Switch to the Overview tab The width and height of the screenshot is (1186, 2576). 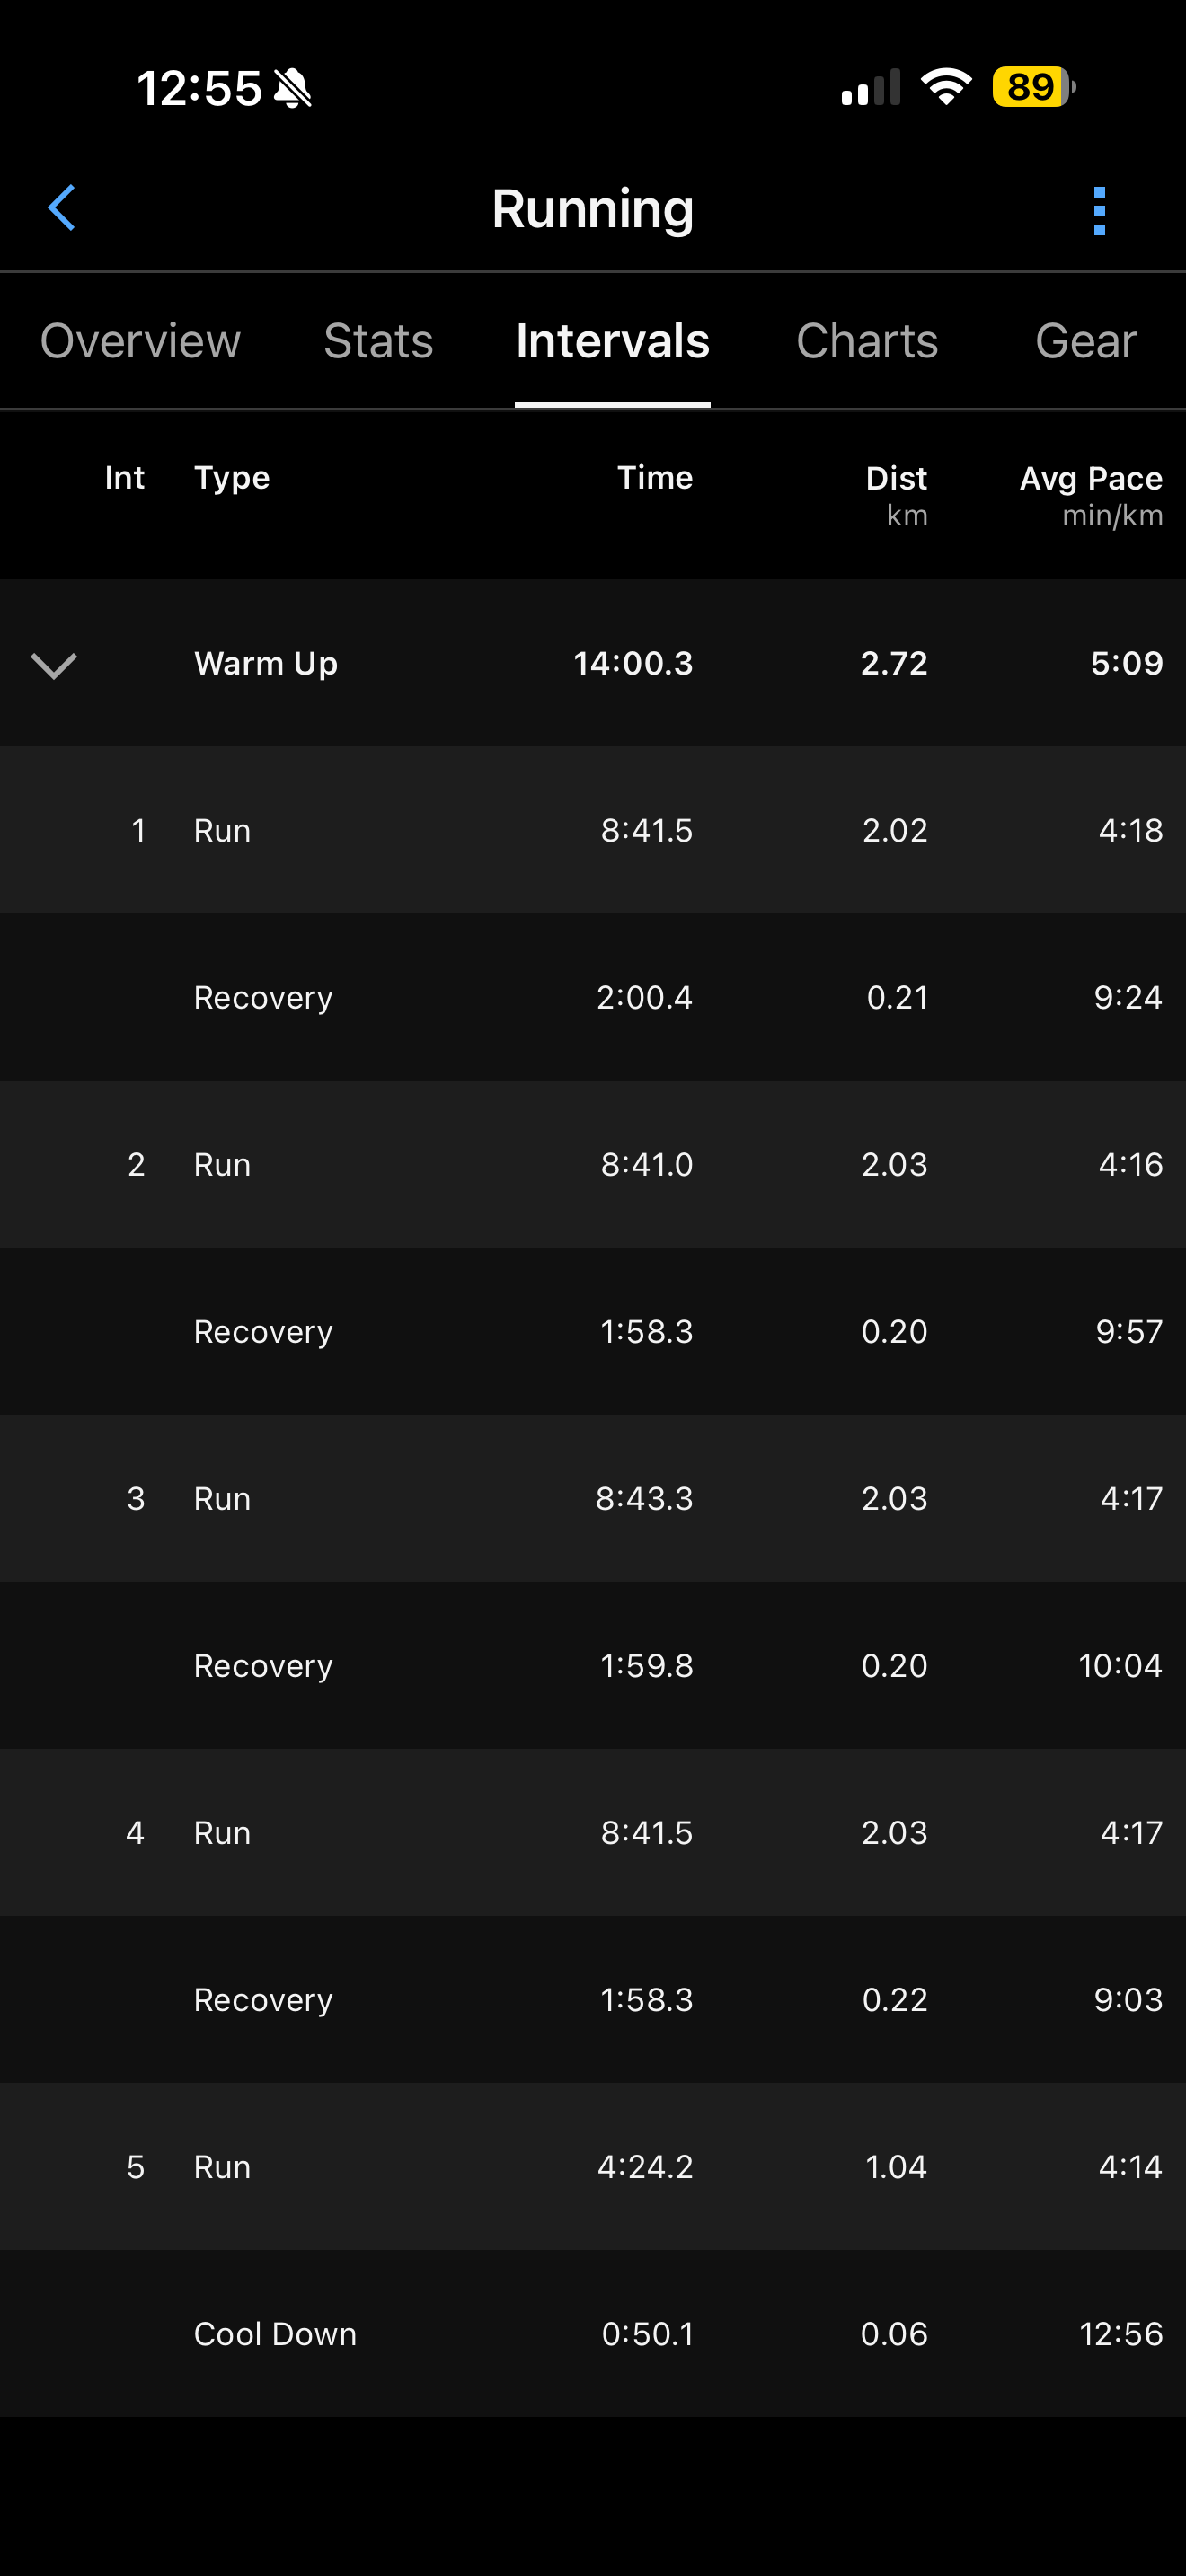(x=140, y=341)
